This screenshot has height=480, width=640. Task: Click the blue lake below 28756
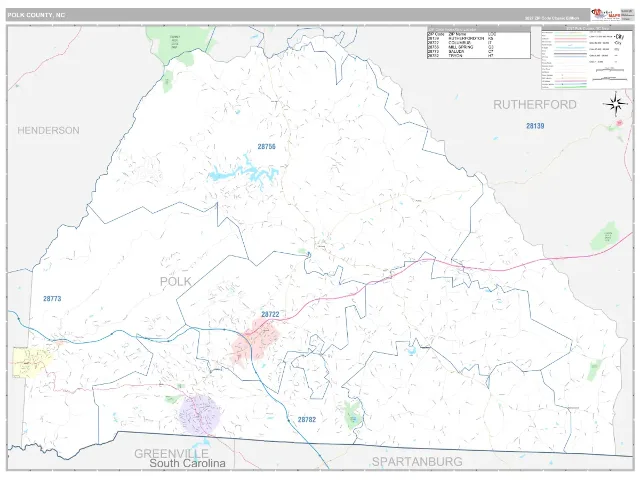click(245, 171)
